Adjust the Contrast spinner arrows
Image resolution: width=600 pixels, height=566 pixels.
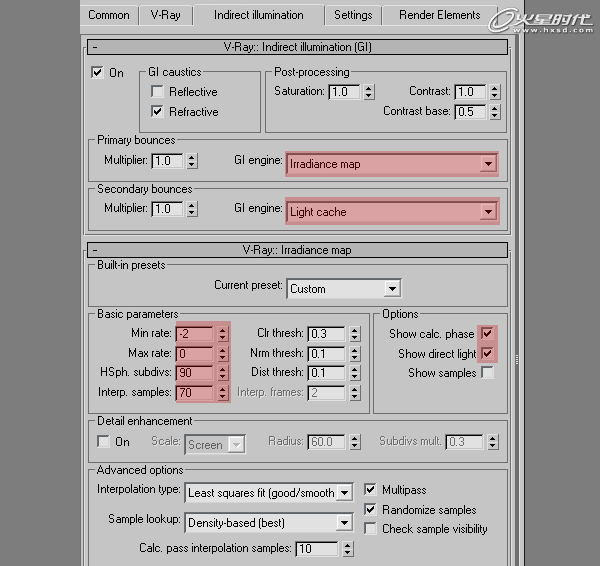[494, 92]
